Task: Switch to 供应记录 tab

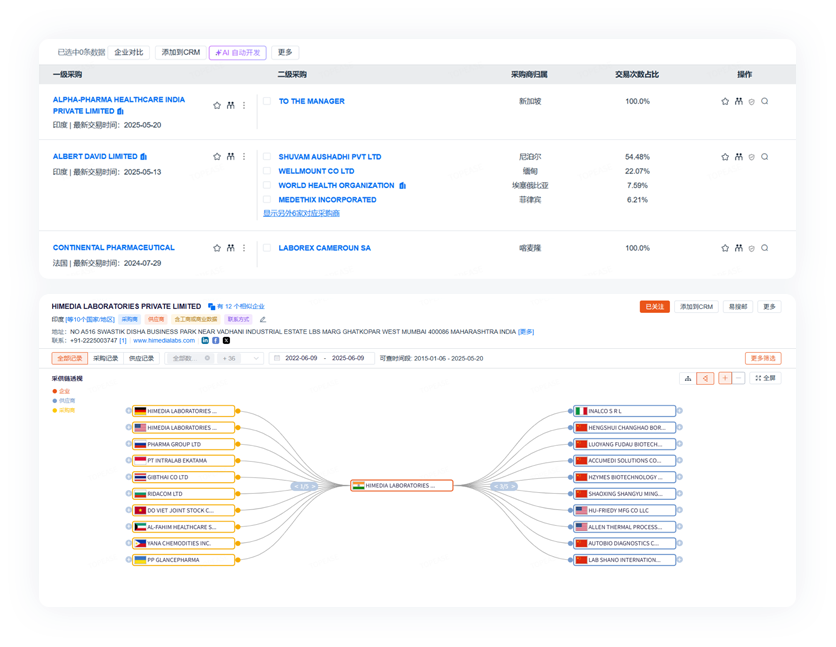Action: pos(141,358)
